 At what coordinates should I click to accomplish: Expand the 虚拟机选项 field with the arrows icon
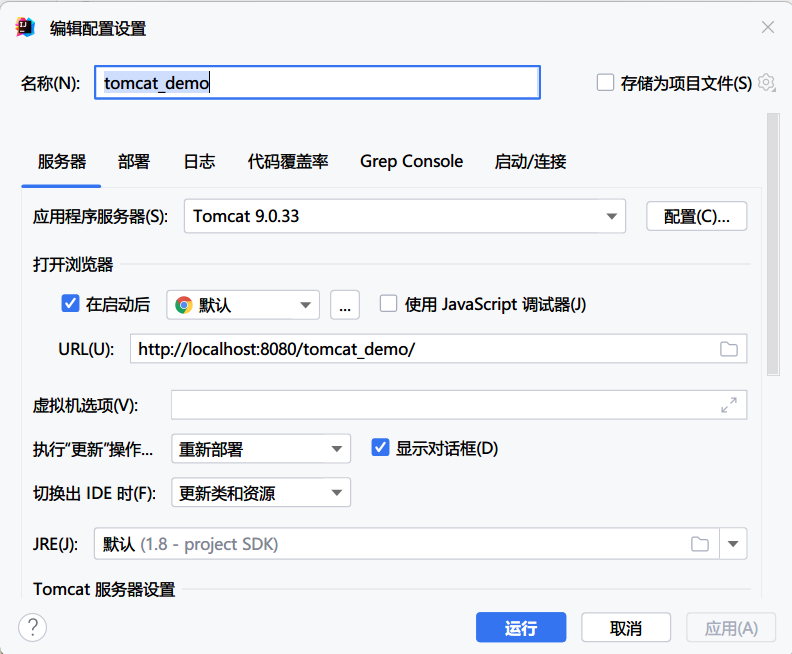(x=728, y=405)
